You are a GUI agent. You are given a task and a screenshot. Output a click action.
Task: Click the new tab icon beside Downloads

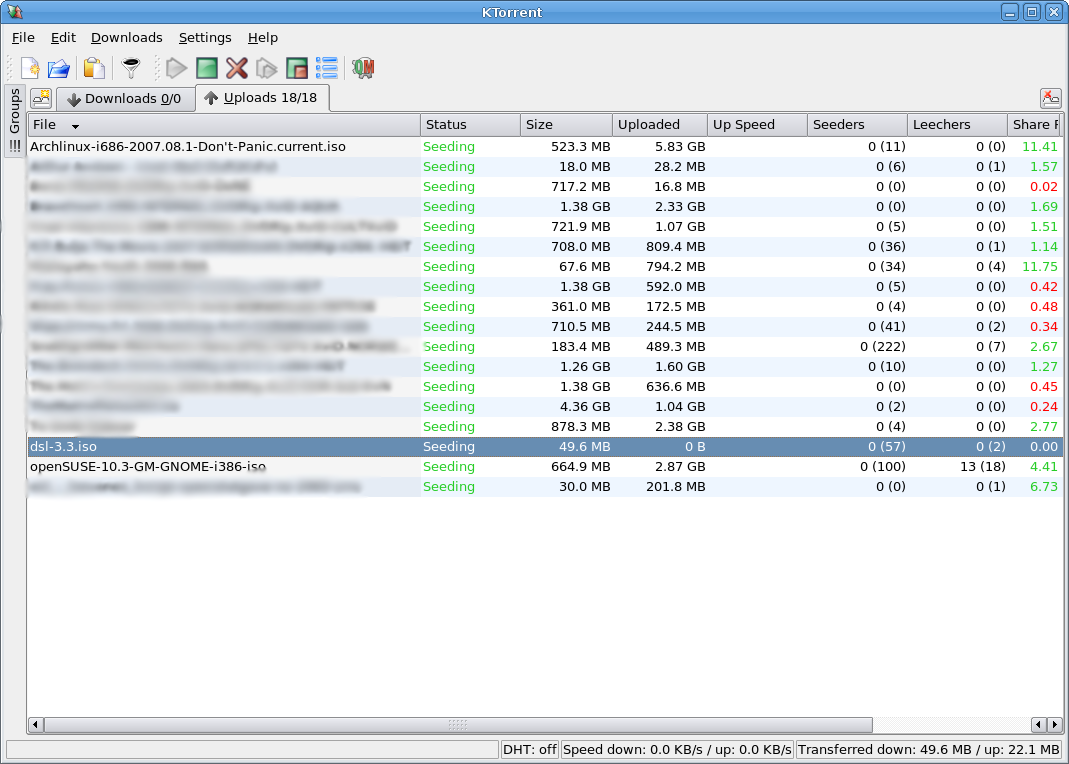click(42, 98)
